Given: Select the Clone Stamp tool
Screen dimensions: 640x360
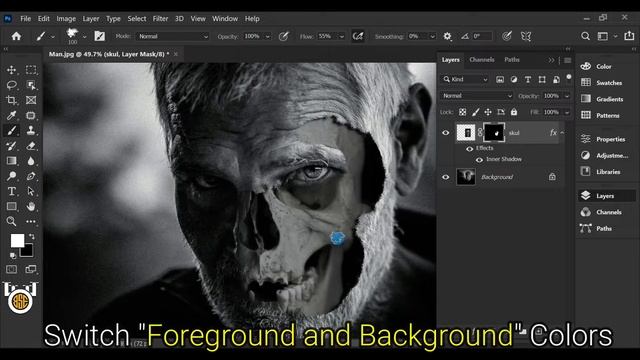Looking at the screenshot, I should pyautogui.click(x=31, y=131).
